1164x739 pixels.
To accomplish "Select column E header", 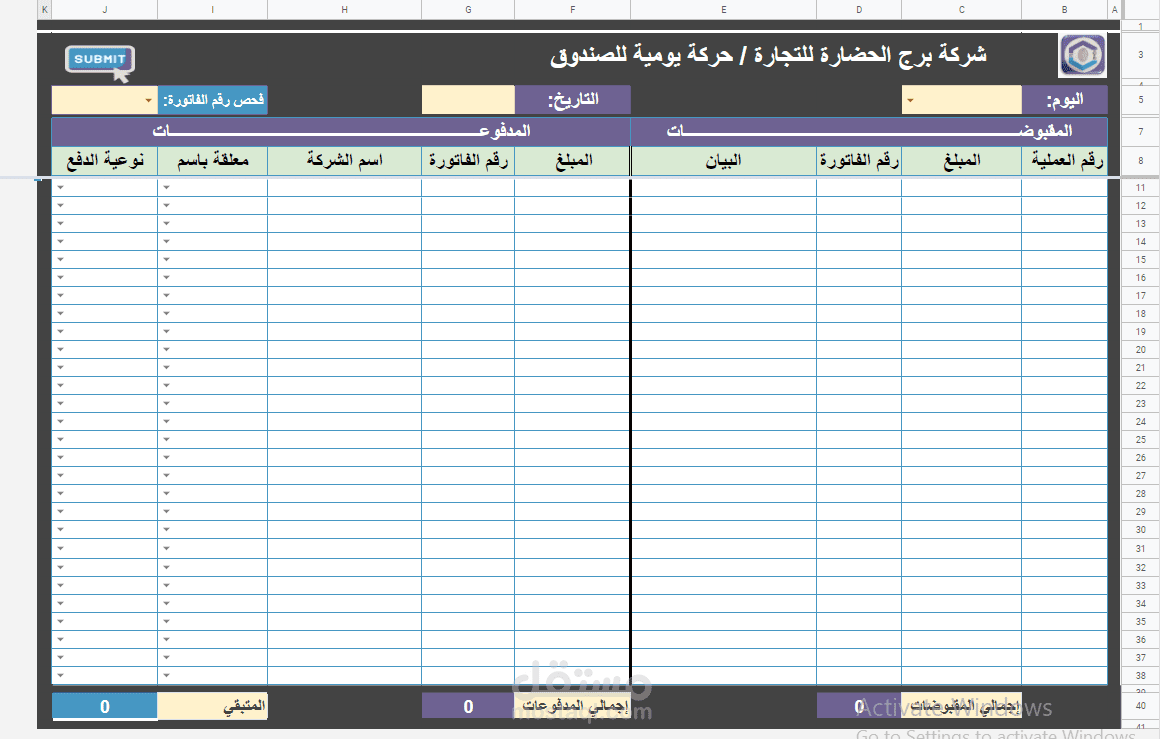I will coord(724,10).
